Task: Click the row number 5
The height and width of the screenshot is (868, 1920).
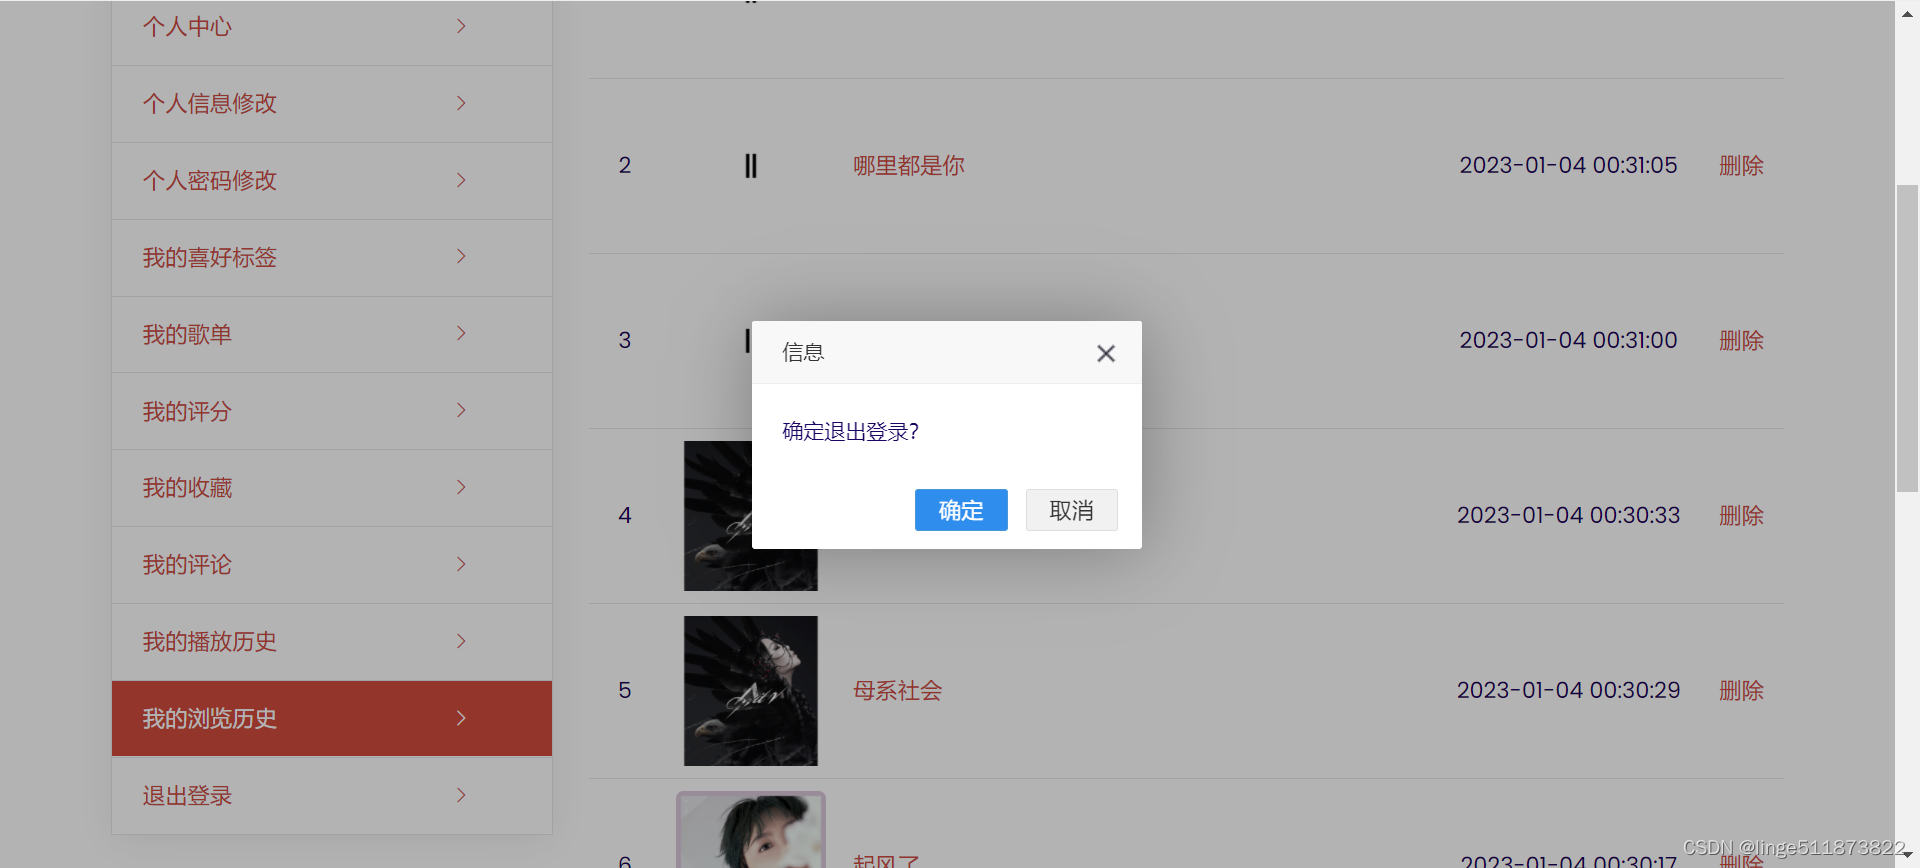Action: pos(625,691)
